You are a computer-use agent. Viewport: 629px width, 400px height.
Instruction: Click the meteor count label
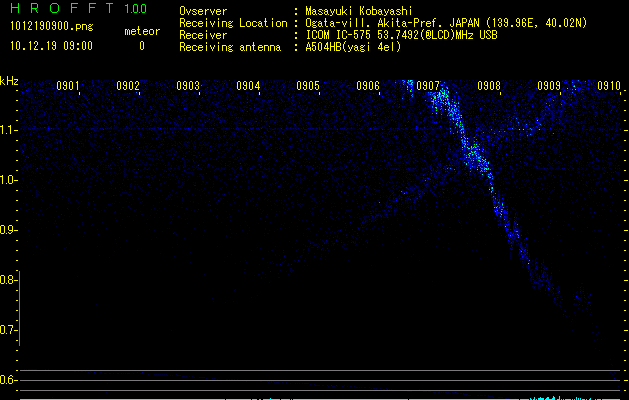click(142, 31)
